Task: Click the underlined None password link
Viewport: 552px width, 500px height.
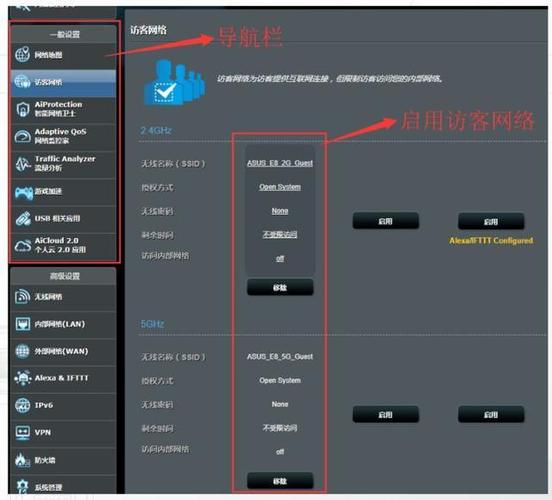Action: (x=280, y=211)
